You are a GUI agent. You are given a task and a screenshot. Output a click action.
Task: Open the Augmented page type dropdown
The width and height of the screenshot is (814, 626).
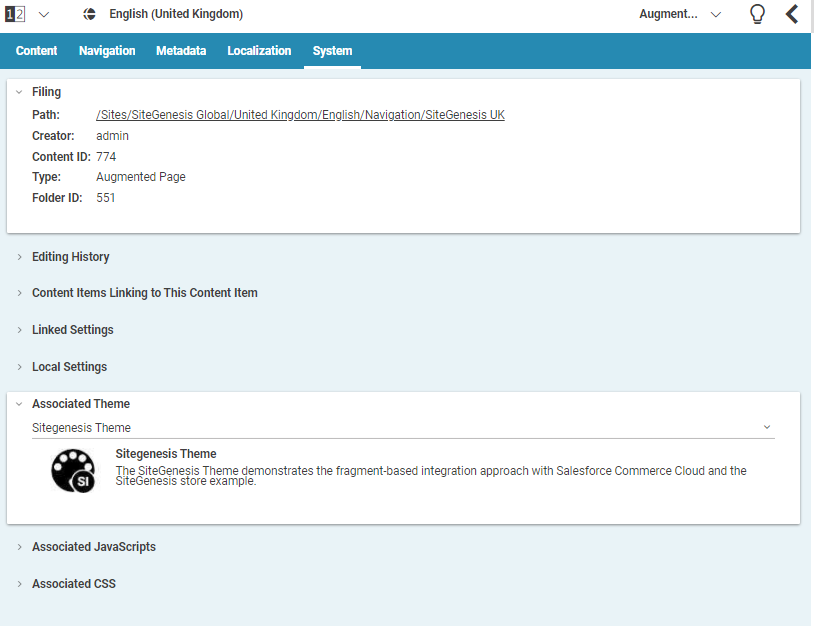680,14
